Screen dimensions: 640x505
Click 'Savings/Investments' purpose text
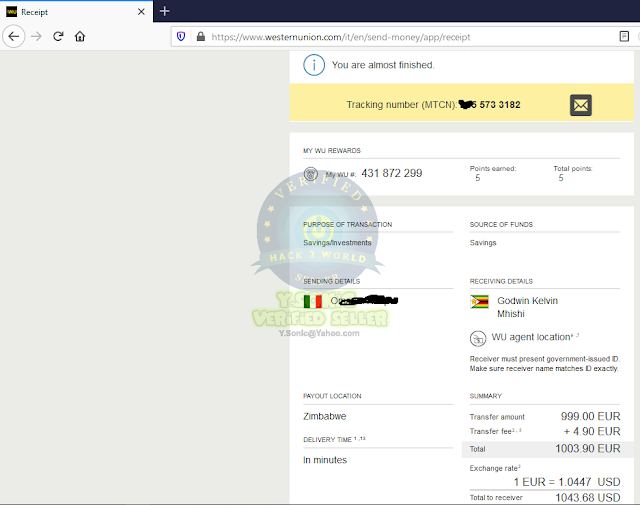click(337, 242)
